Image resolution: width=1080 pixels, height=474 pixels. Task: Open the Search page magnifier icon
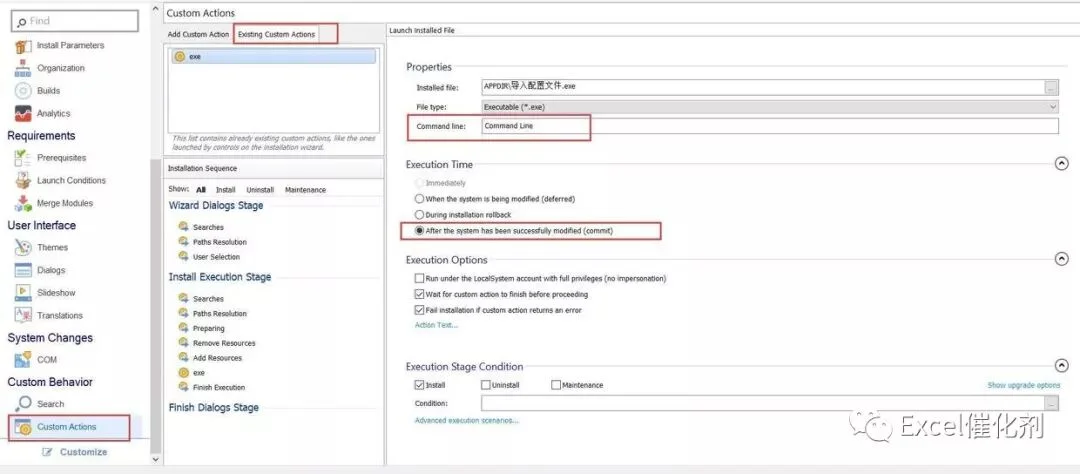pos(23,404)
